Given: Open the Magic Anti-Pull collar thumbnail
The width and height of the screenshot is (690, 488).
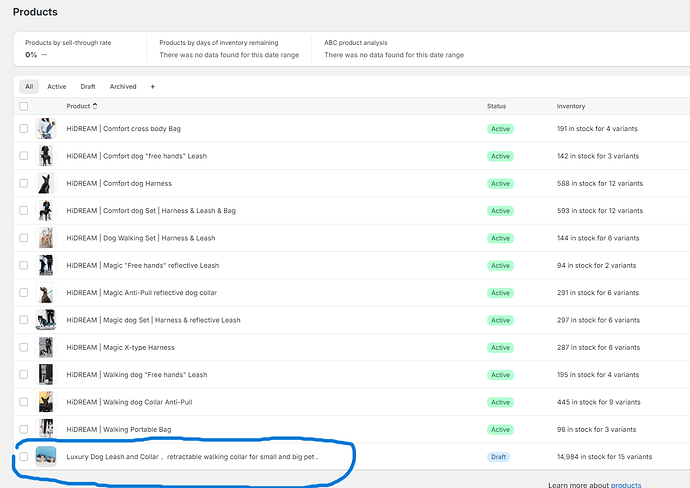Looking at the screenshot, I should (46, 293).
